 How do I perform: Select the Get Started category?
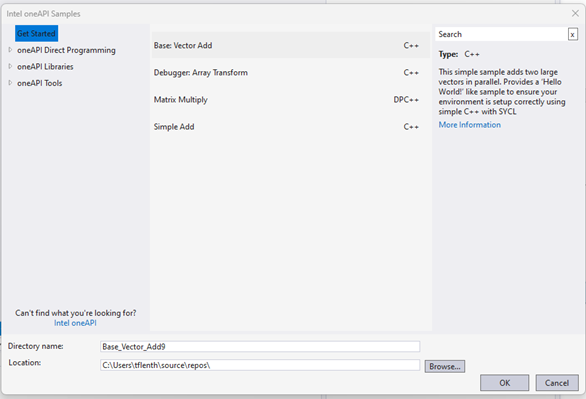tap(36, 34)
